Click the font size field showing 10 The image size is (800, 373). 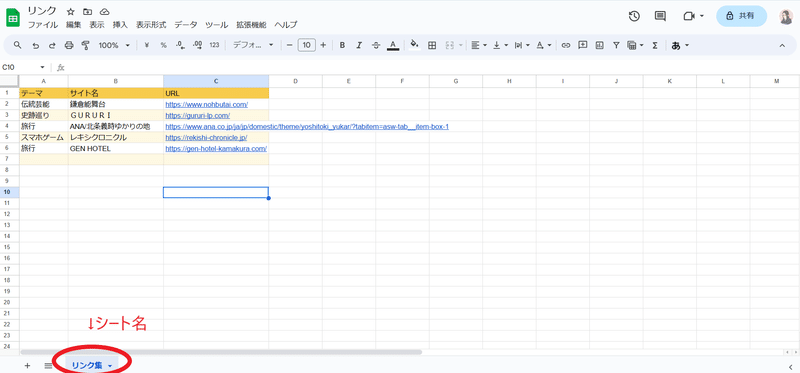307,45
